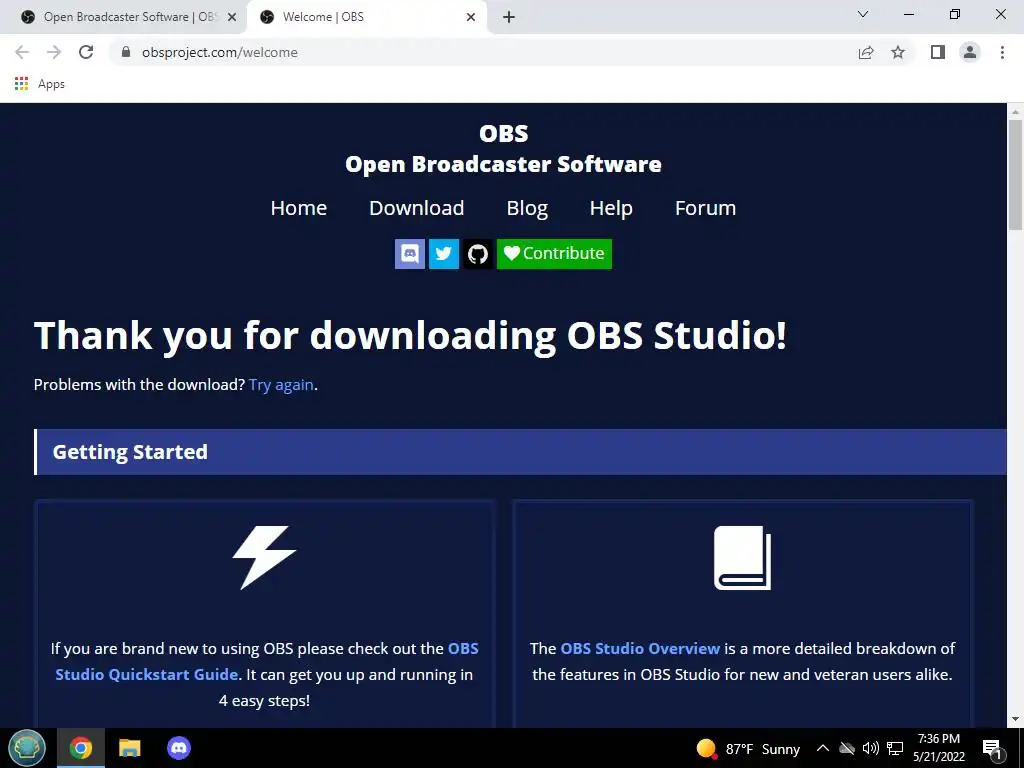This screenshot has height=768, width=1024.
Task: Open Chrome from the taskbar
Action: pyautogui.click(x=80, y=748)
